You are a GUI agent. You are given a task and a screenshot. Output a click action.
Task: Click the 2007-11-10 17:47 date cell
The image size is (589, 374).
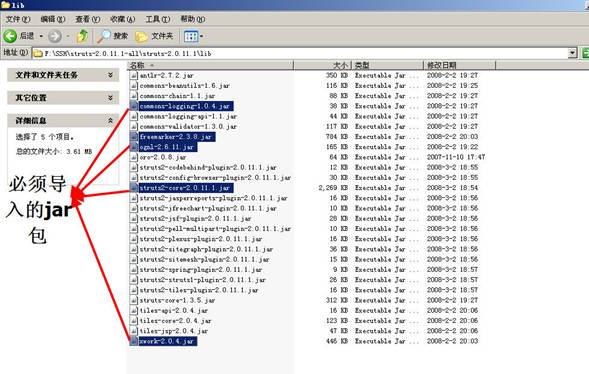tap(456, 157)
